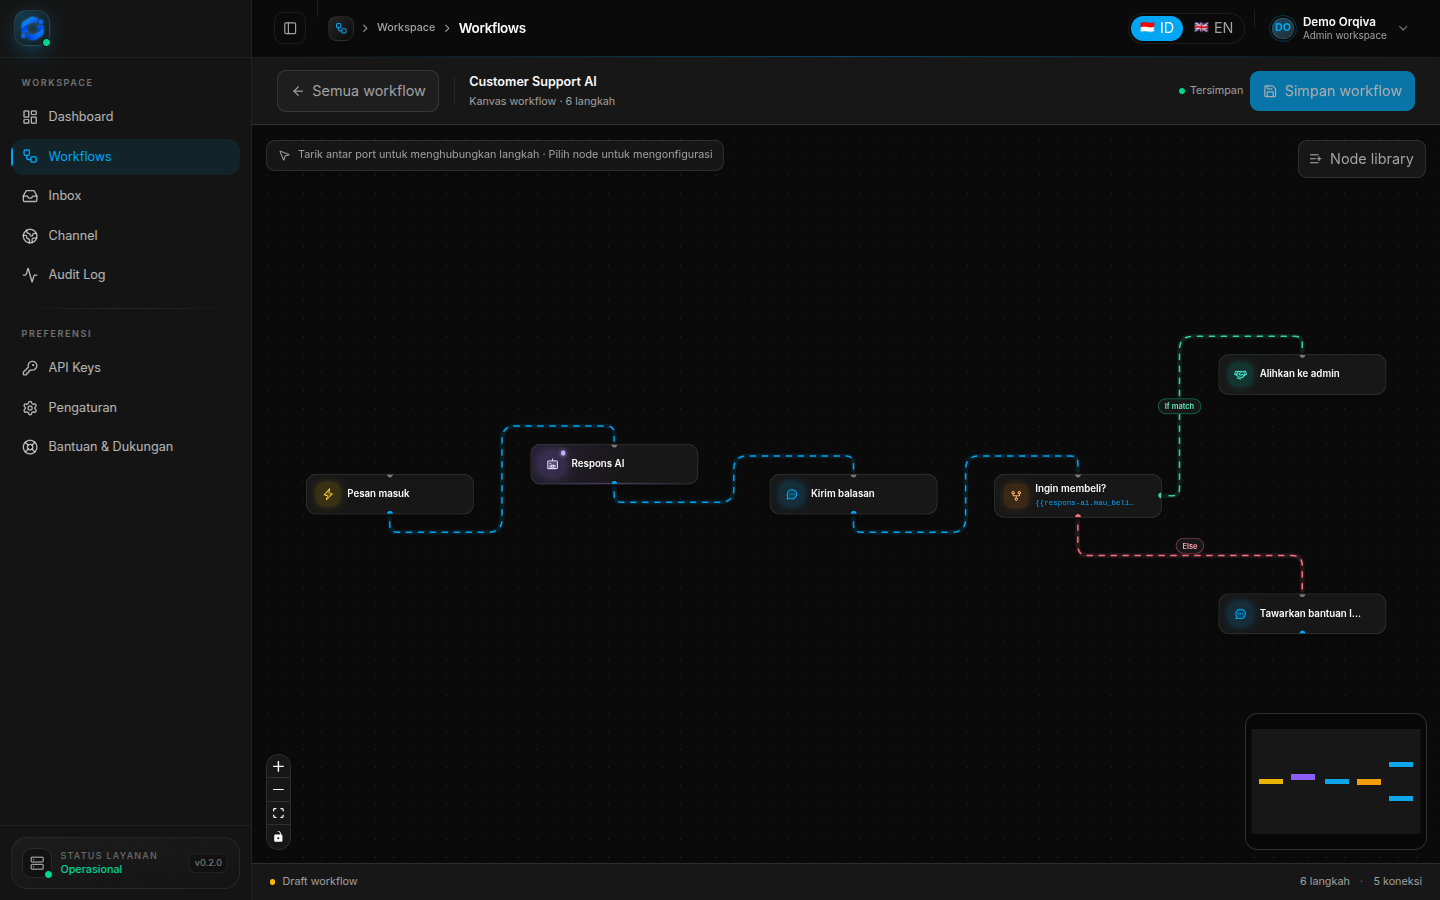Screen dimensions: 1440x900
Task: Open the Channel page
Action: click(x=125, y=236)
